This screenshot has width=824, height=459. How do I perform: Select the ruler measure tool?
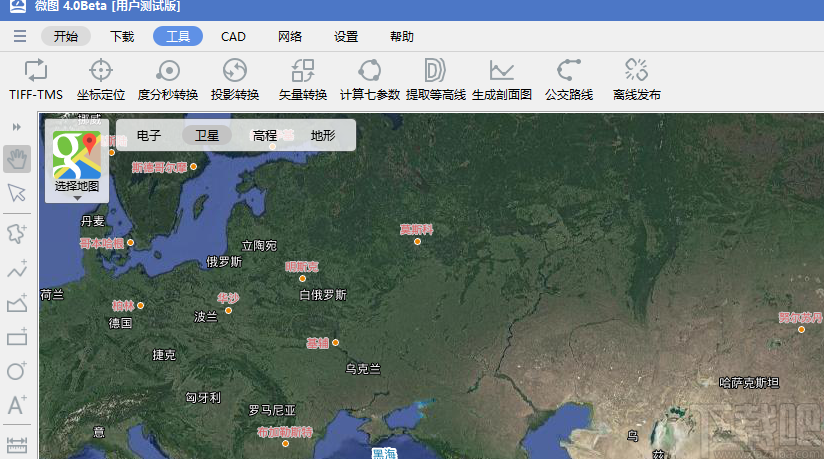pos(17,445)
